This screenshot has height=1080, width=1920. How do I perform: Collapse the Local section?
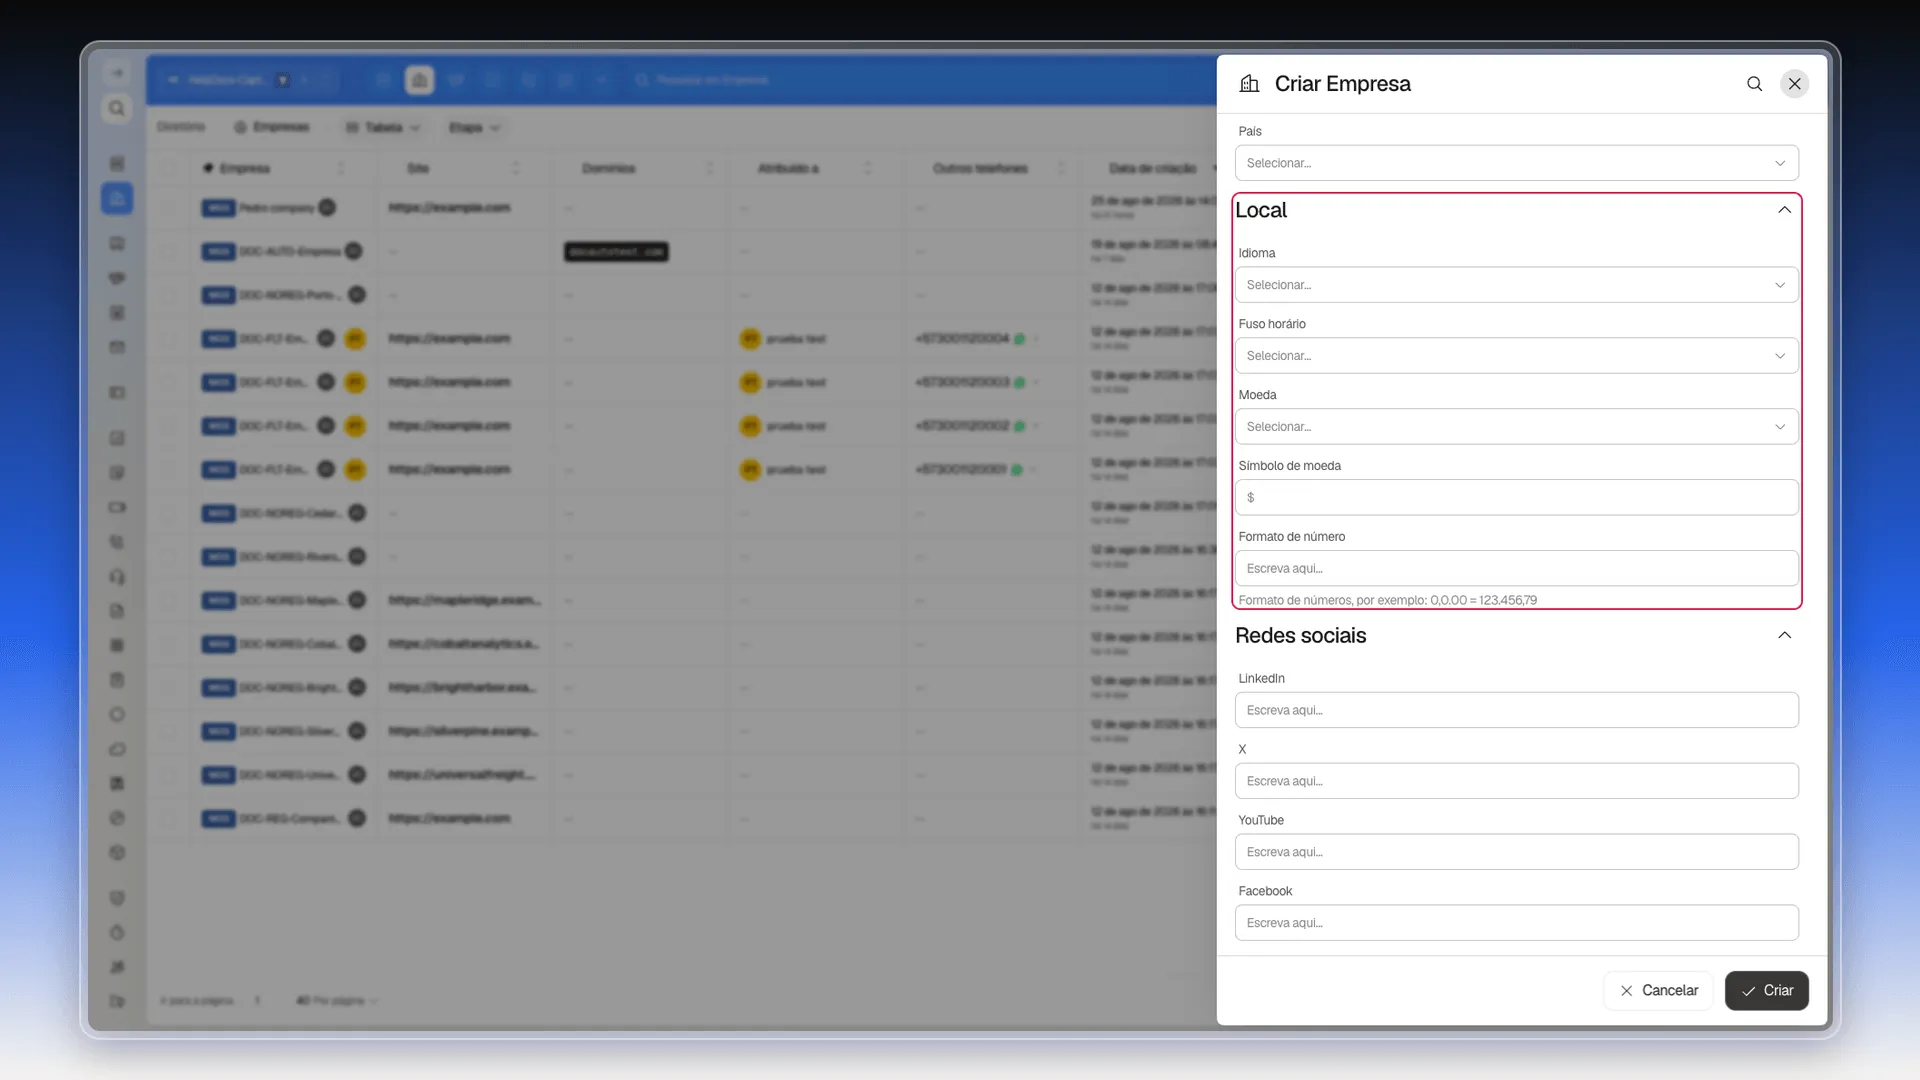1784,210
